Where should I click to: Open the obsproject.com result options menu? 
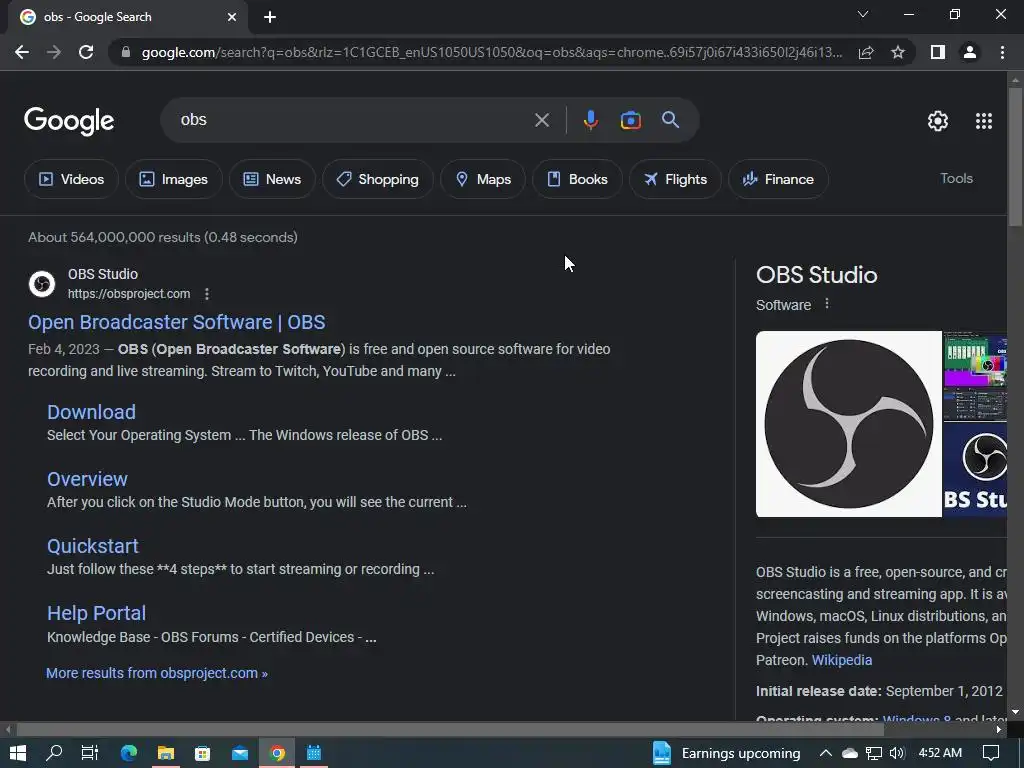click(x=207, y=294)
